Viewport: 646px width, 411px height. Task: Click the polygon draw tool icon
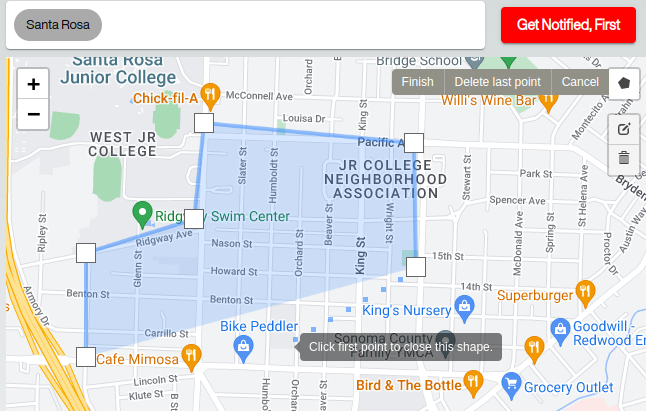624,82
